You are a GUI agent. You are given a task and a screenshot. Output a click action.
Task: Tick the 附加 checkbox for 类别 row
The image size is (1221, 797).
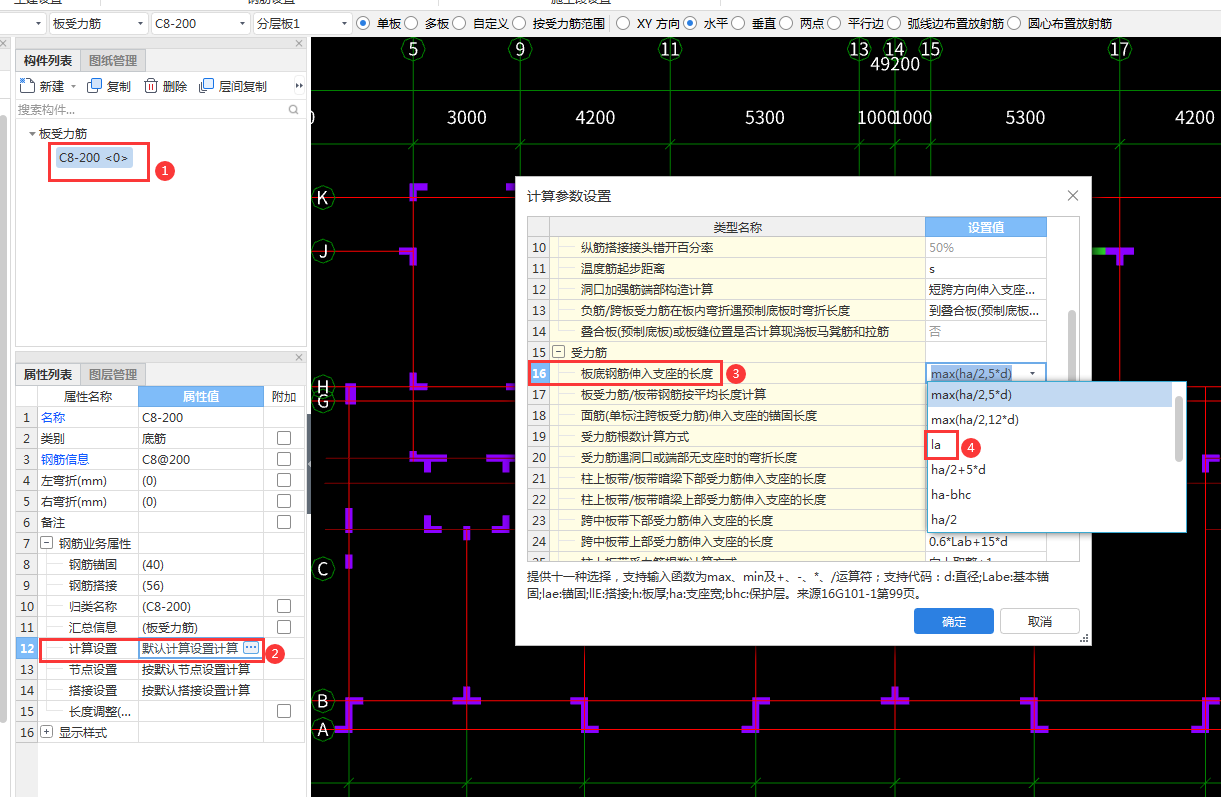(284, 438)
